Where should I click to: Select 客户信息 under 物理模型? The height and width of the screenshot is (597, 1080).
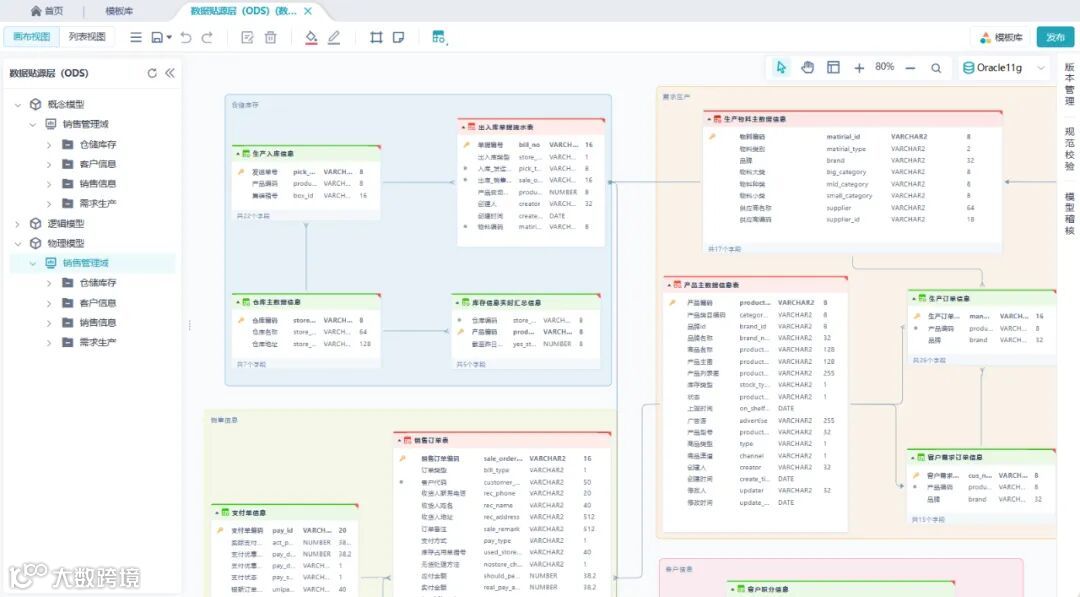tap(98, 302)
